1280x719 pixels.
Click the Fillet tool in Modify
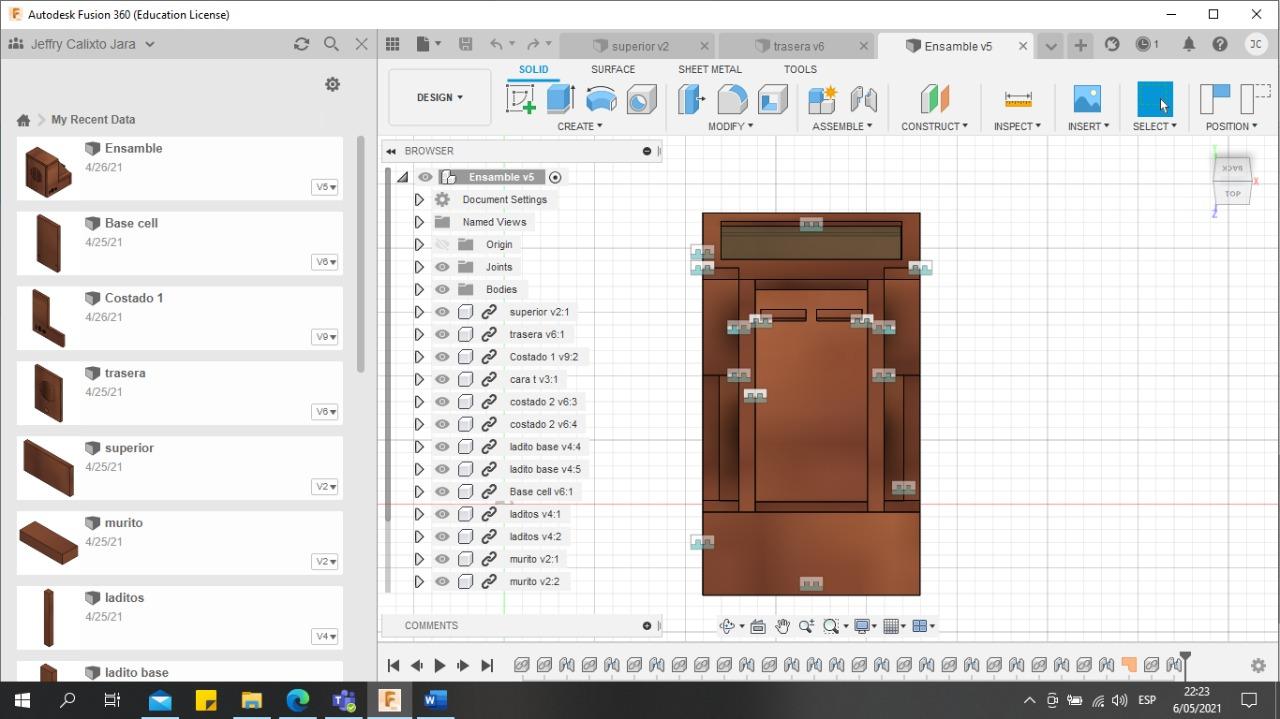[732, 99]
